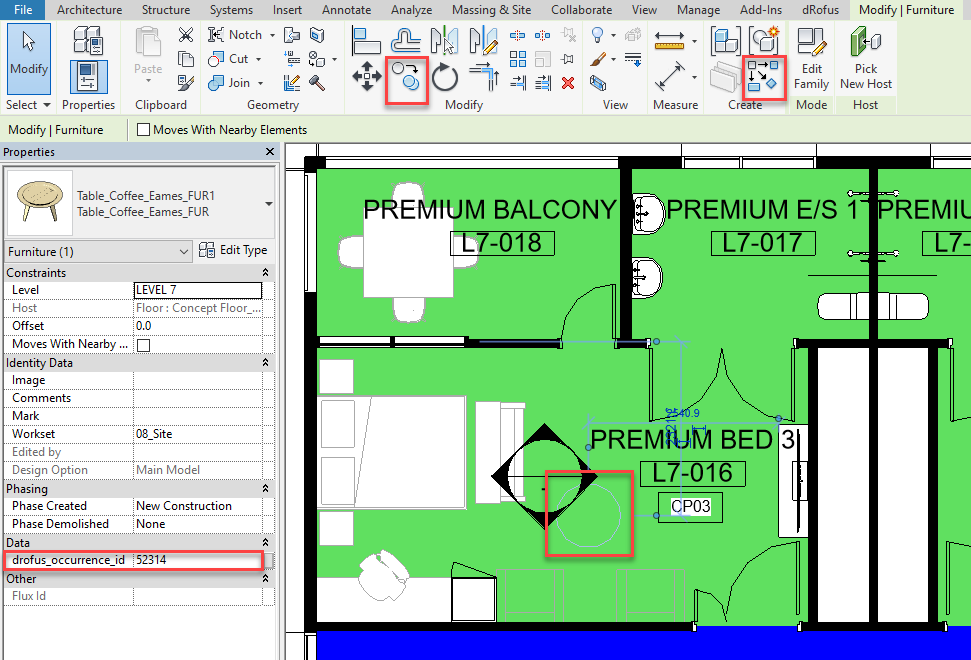
Task: Collapse the Identity Data section
Action: 265,363
